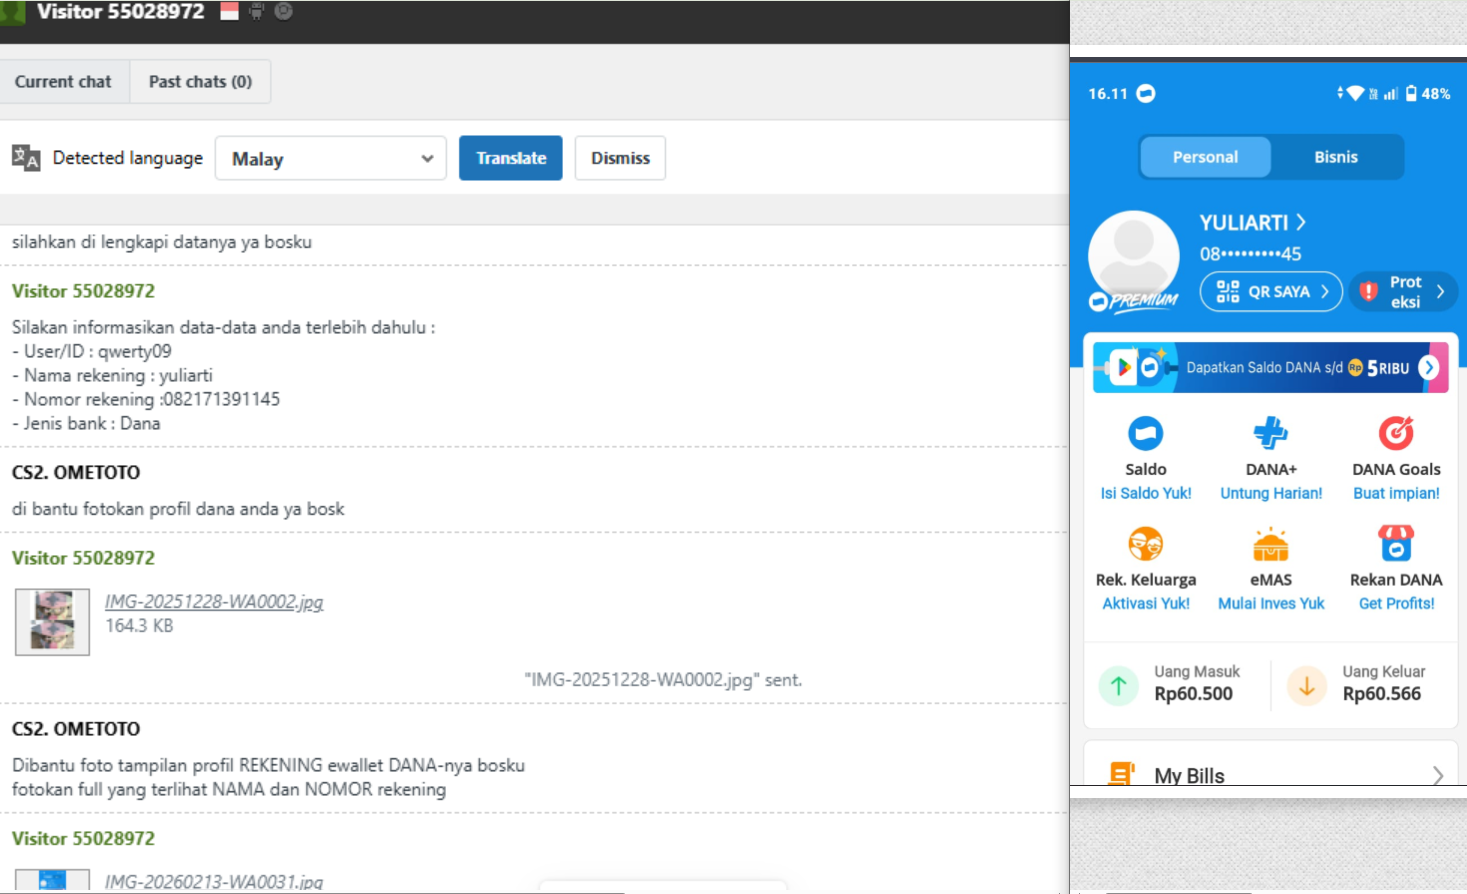1467x894 pixels.
Task: Open the IMG-20251228-WA0002.jpg file link
Action: point(214,602)
